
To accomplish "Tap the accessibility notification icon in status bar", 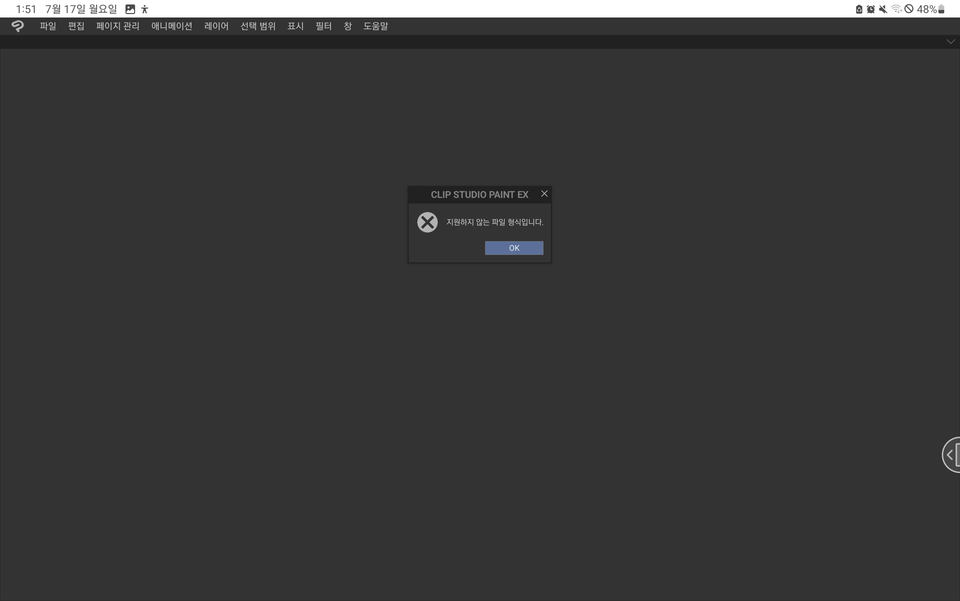I will pos(143,9).
